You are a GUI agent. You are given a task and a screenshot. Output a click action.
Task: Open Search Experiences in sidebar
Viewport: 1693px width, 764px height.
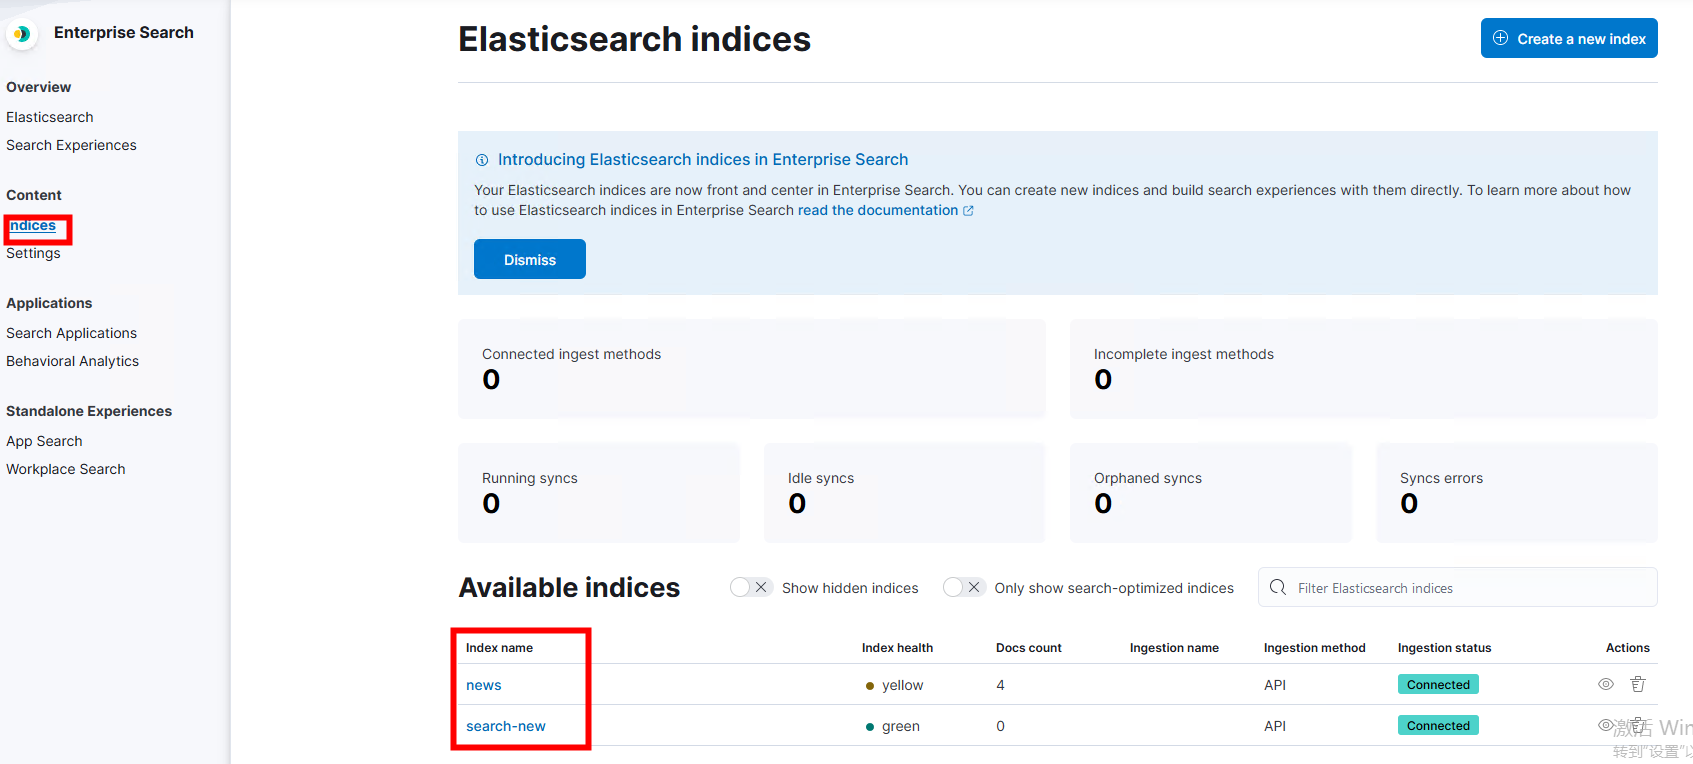pos(71,145)
